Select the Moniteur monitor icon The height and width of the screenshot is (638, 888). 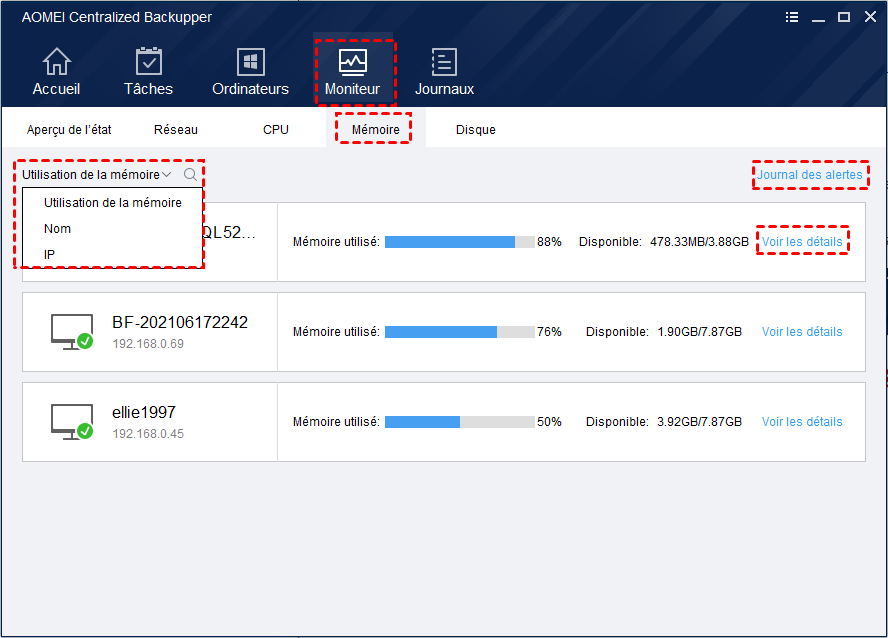tap(352, 62)
